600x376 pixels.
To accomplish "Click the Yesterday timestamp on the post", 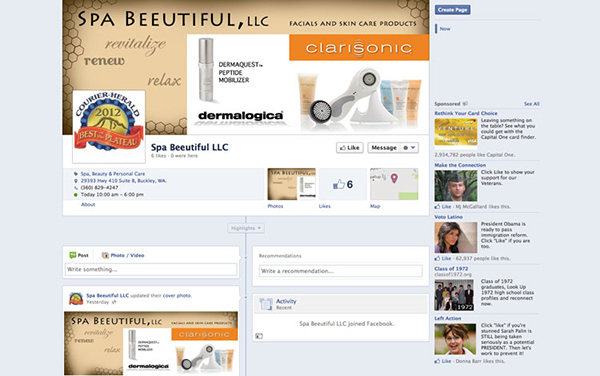I will click(x=98, y=302).
